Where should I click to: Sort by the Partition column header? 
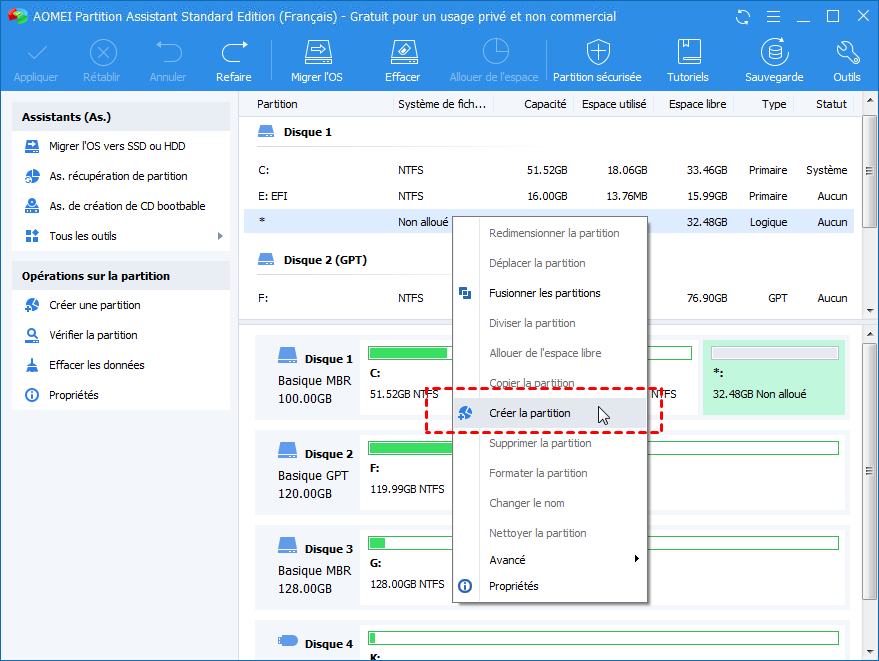(277, 104)
